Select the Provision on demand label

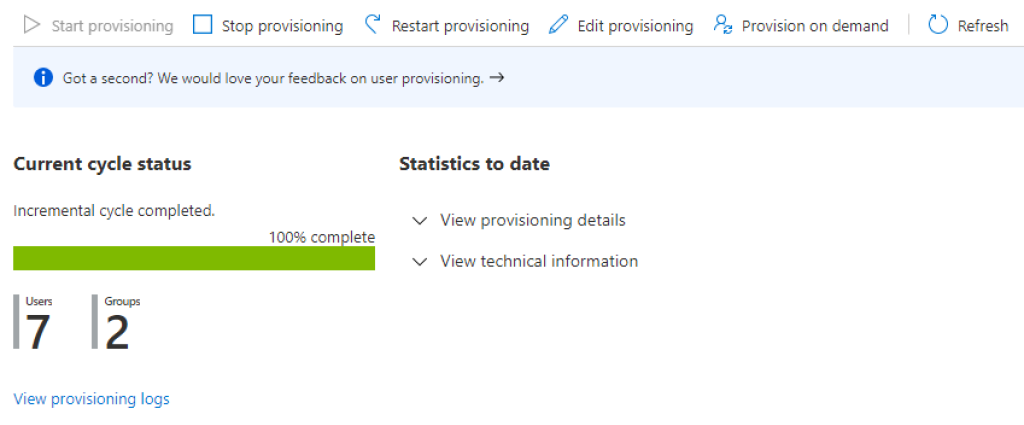tap(815, 26)
